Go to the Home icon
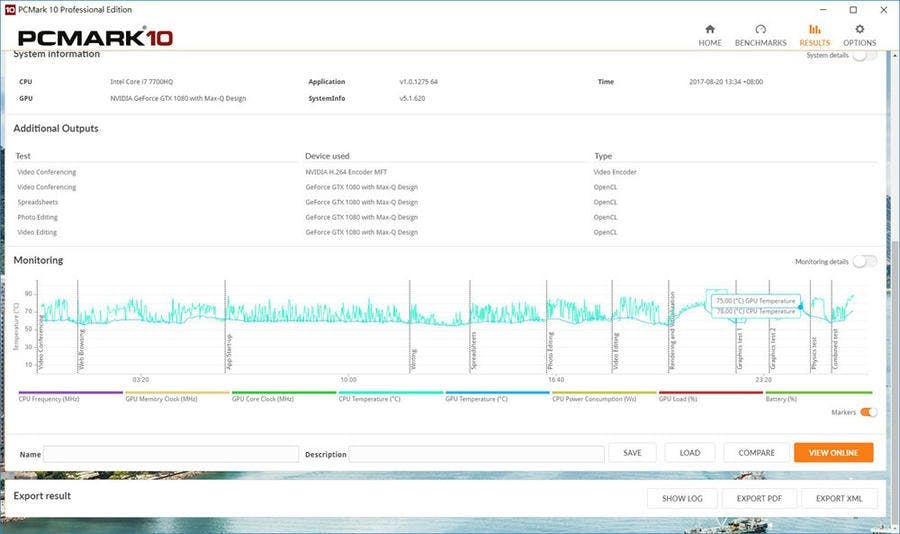This screenshot has height=534, width=900. [710, 30]
